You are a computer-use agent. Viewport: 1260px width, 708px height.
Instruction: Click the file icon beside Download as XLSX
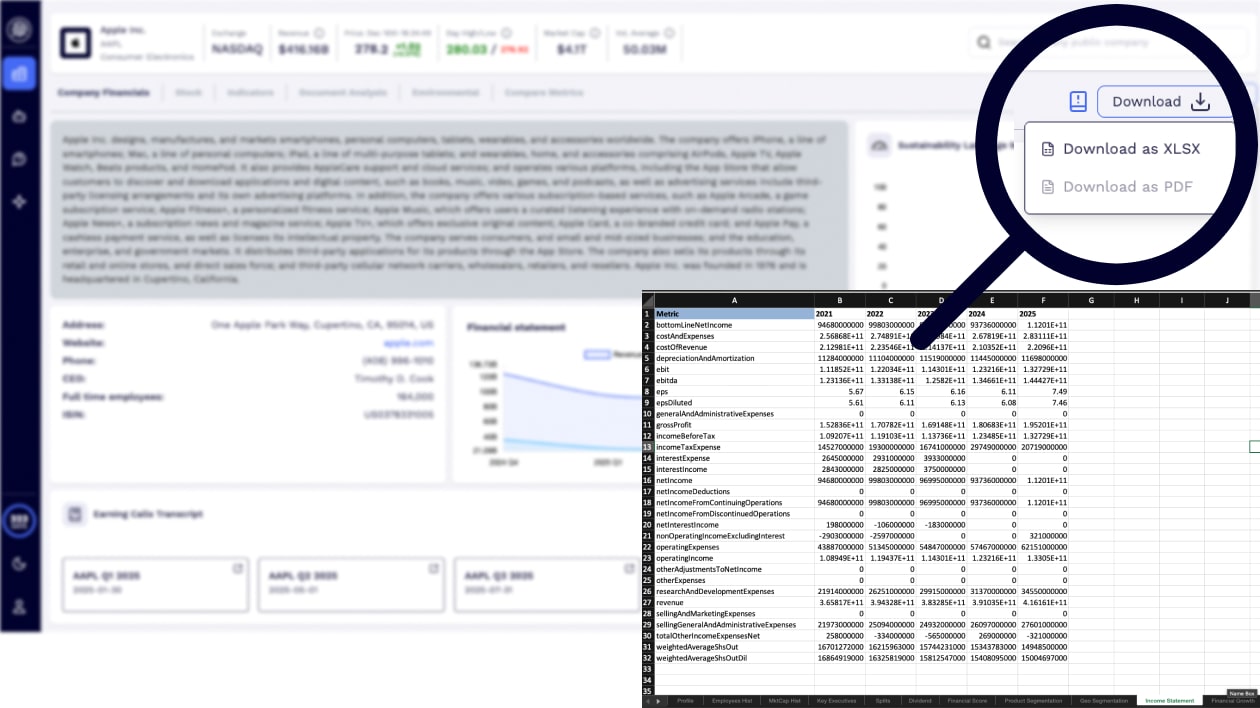[1048, 149]
